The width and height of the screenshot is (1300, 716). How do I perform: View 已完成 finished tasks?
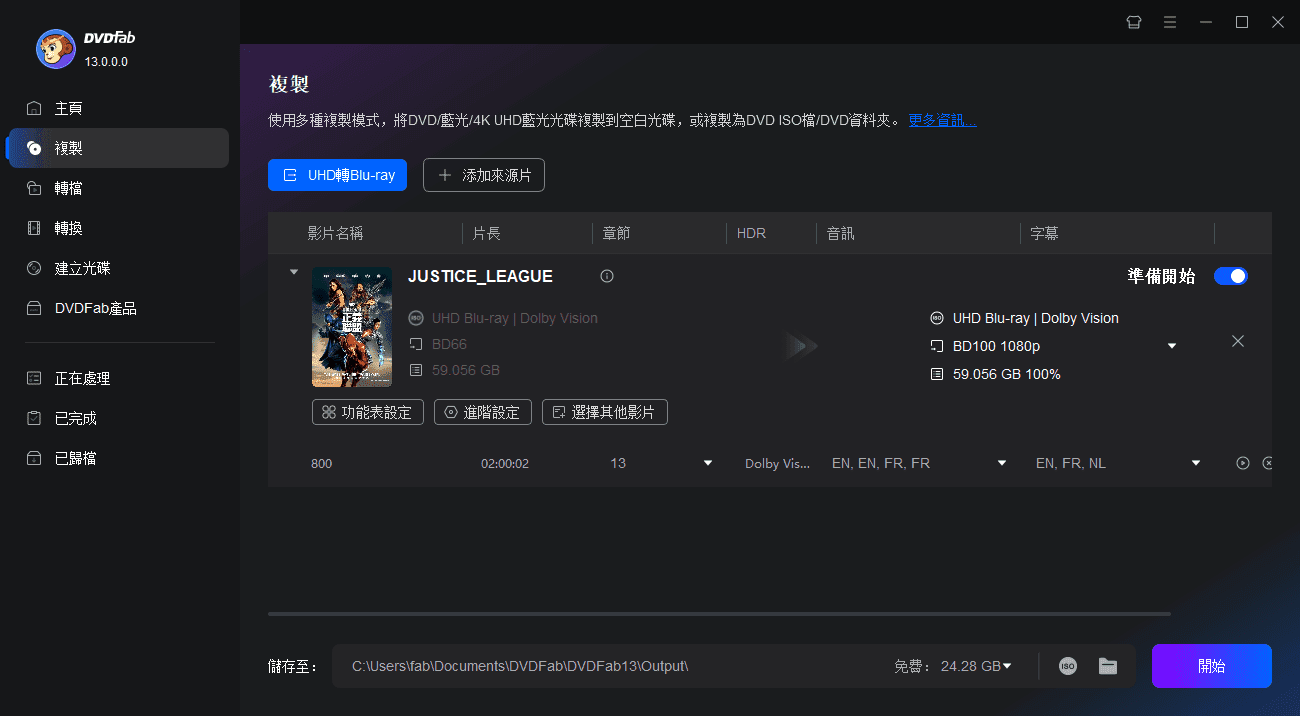[x=119, y=418]
